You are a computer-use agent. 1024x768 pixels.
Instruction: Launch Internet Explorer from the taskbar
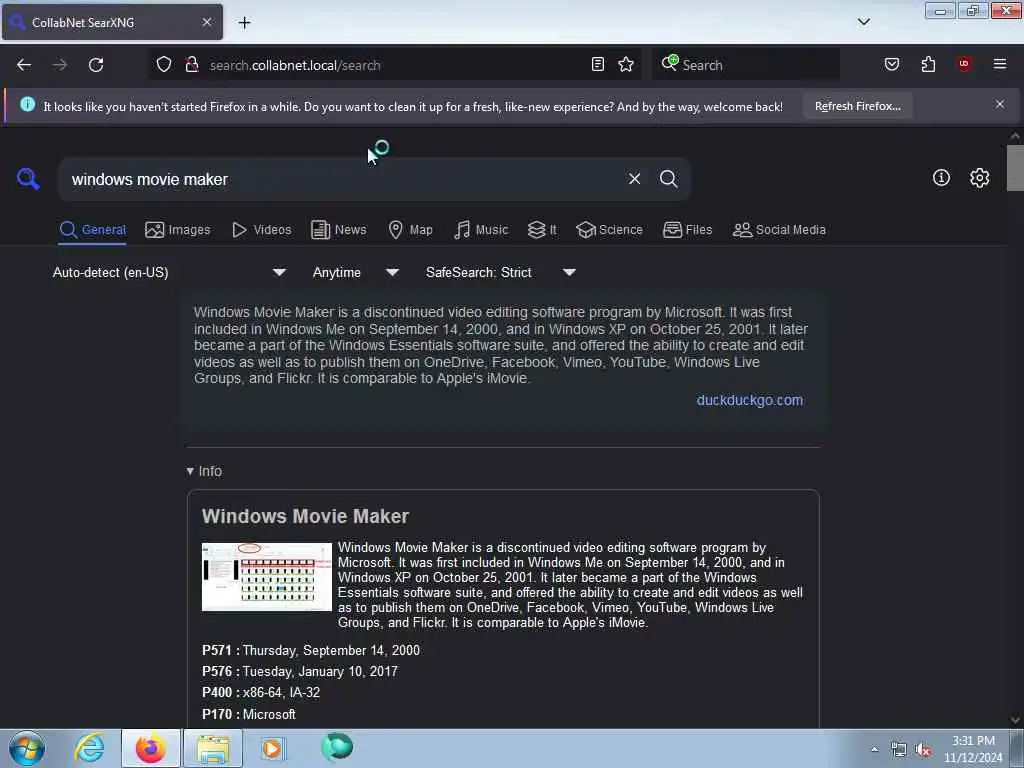(89, 748)
